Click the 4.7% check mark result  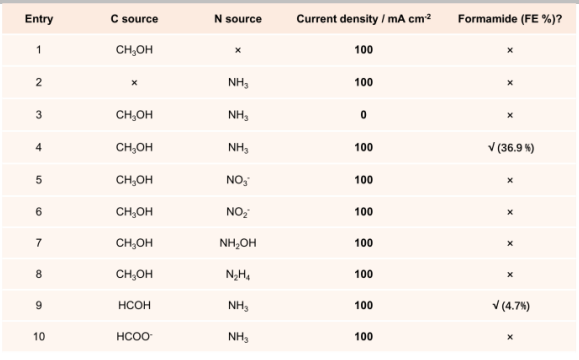[x=511, y=306]
